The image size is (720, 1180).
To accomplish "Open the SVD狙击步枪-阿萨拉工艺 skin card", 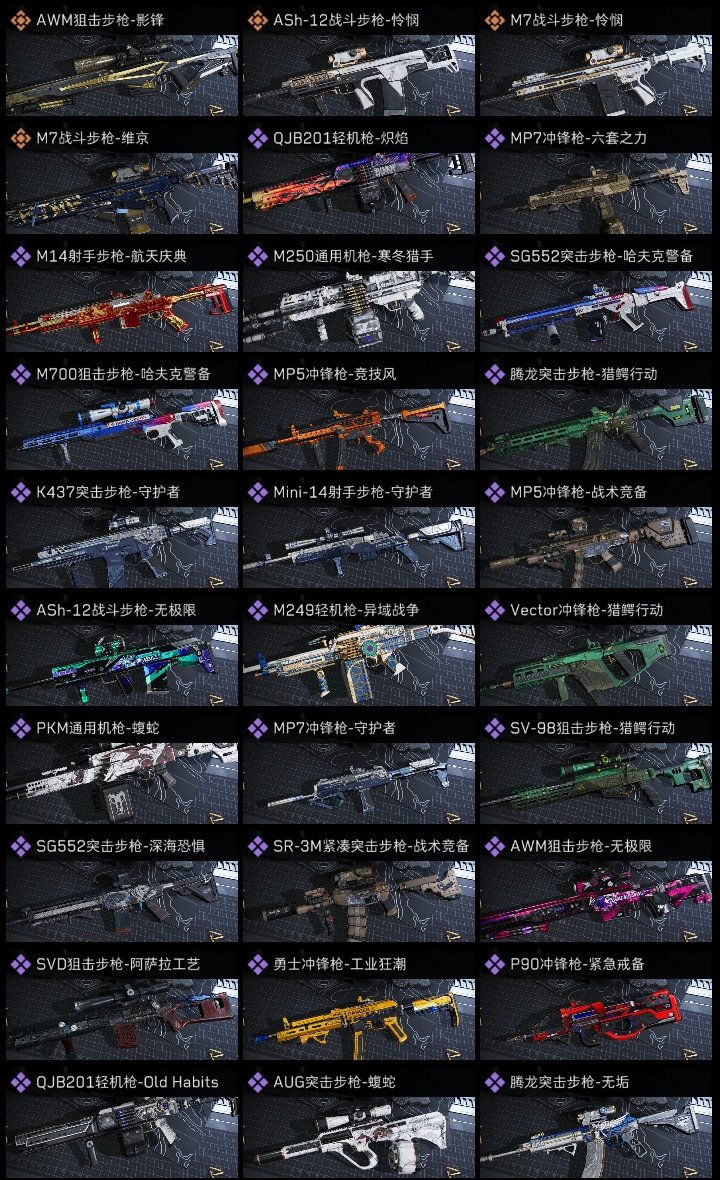I will coord(122,1006).
